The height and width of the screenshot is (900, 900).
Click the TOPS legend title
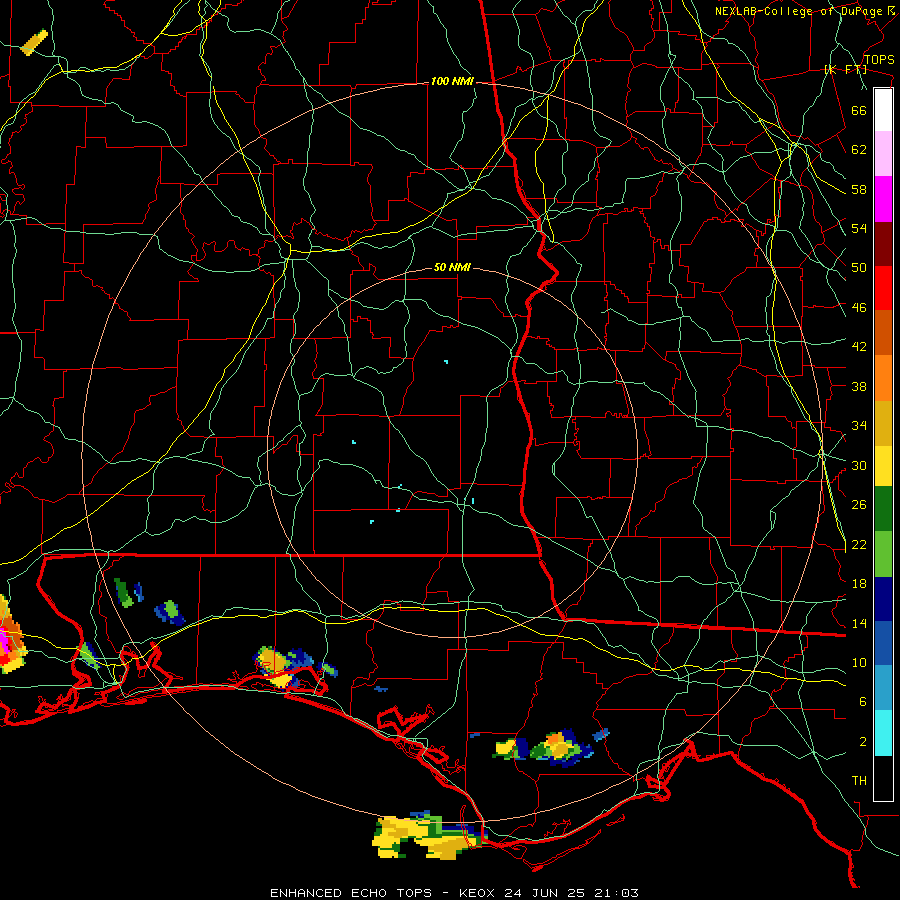[879, 60]
